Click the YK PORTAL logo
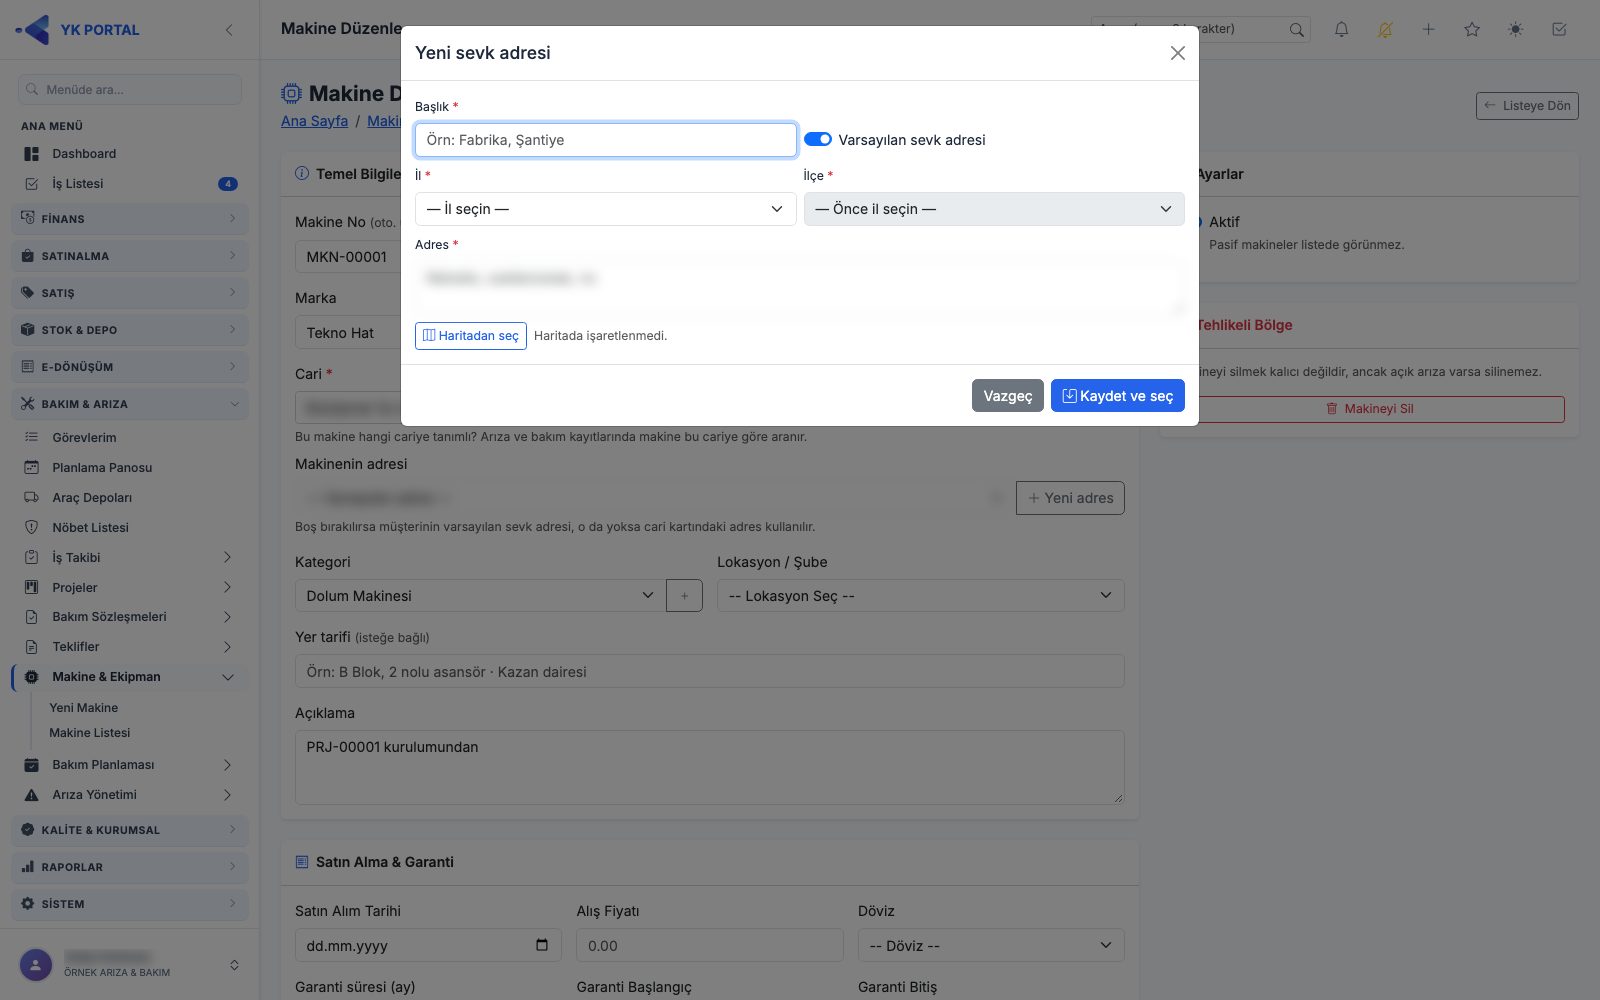Viewport: 1600px width, 1000px height. pos(78,30)
